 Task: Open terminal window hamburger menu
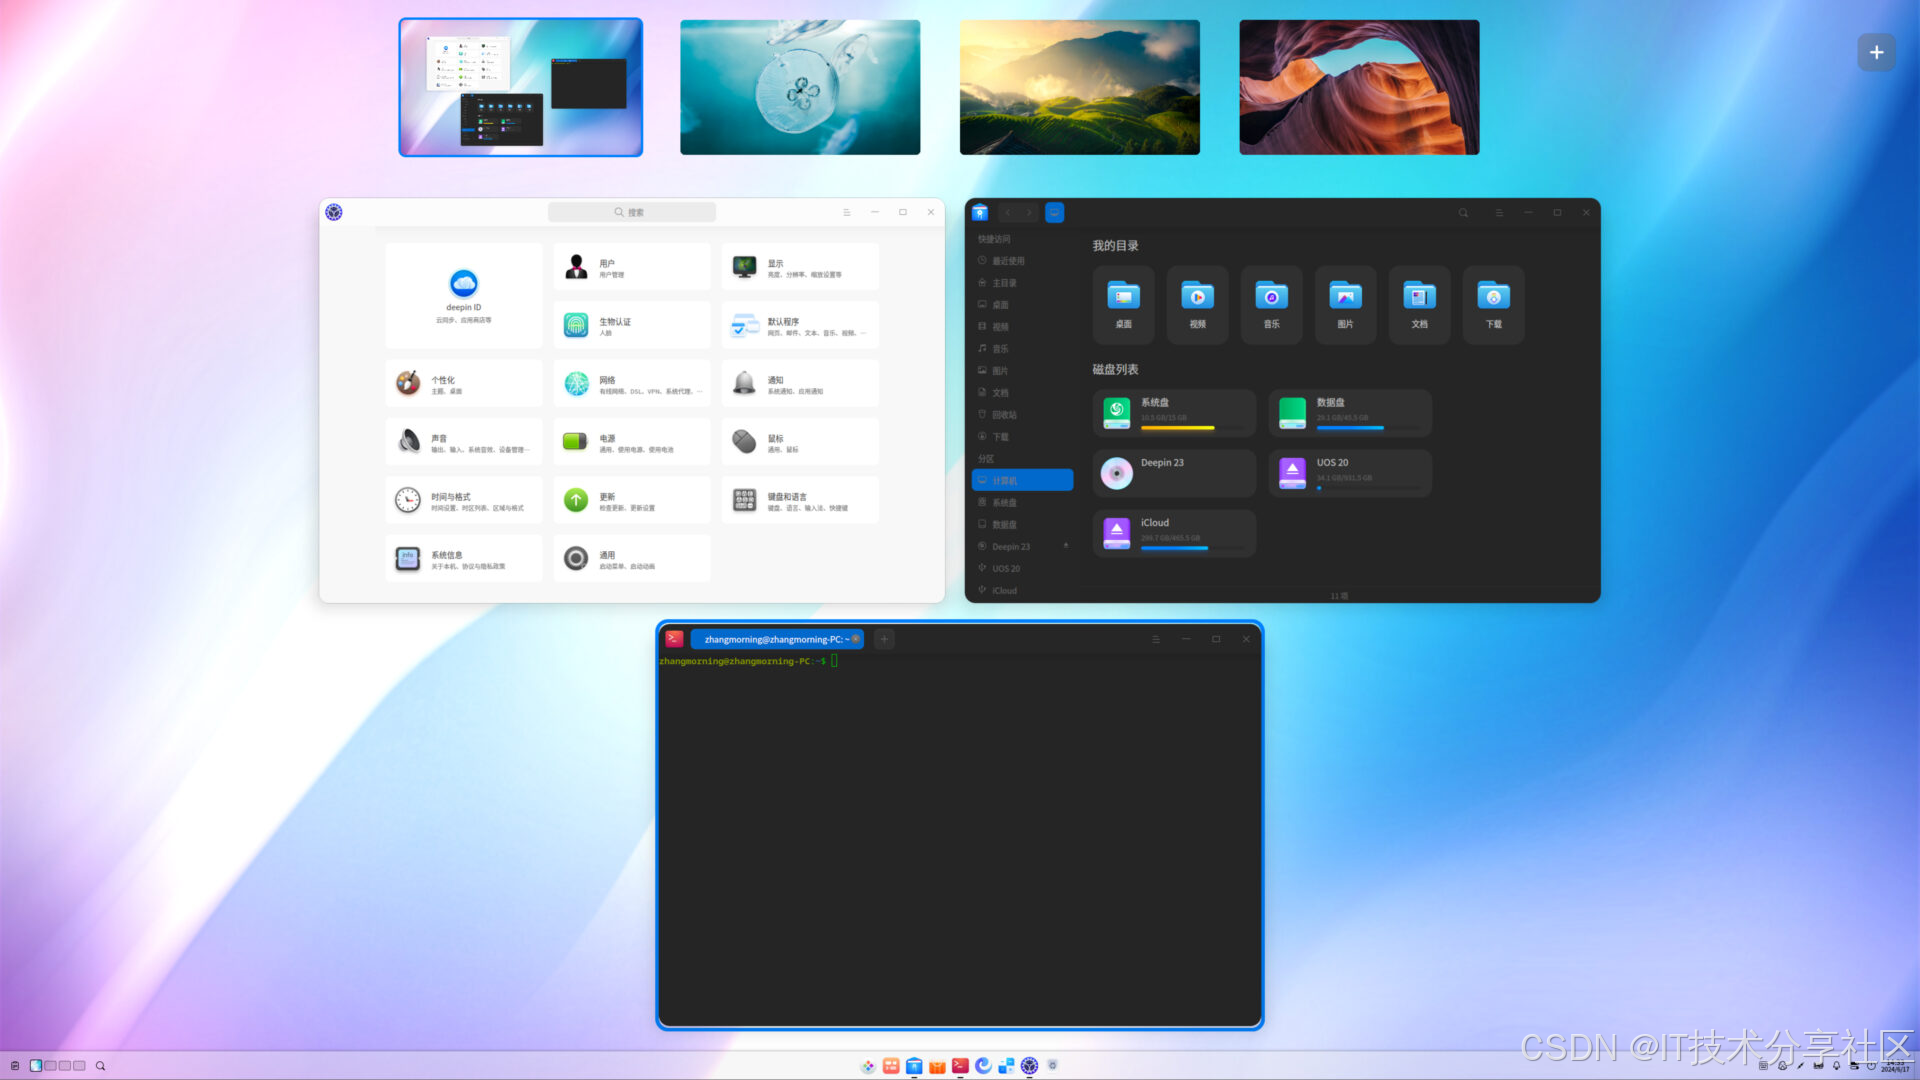1156,639
